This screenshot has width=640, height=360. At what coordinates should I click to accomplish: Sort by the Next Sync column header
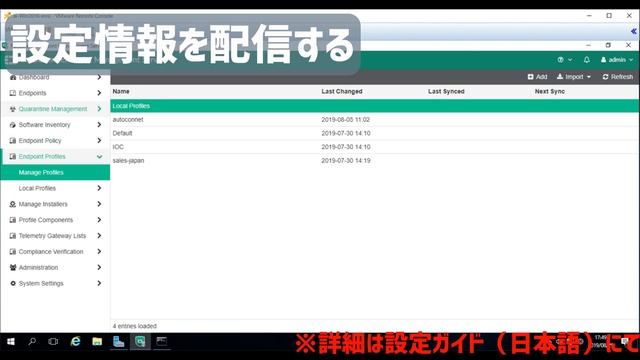pyautogui.click(x=550, y=91)
